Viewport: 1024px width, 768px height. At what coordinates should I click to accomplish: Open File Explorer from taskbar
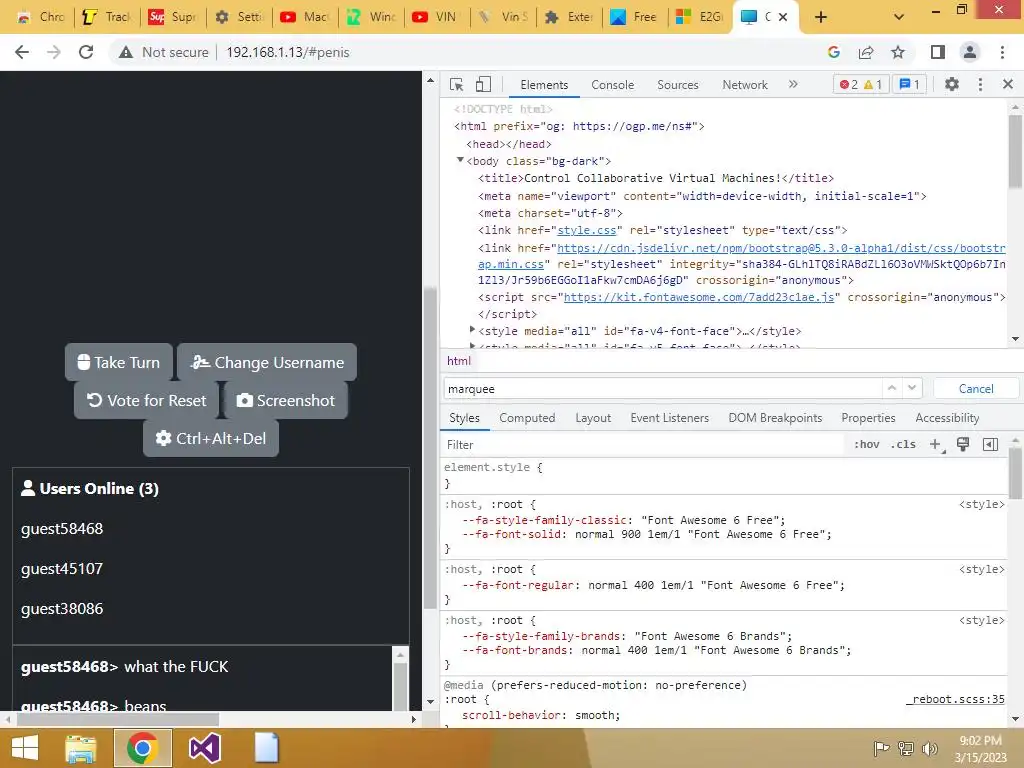tap(81, 748)
